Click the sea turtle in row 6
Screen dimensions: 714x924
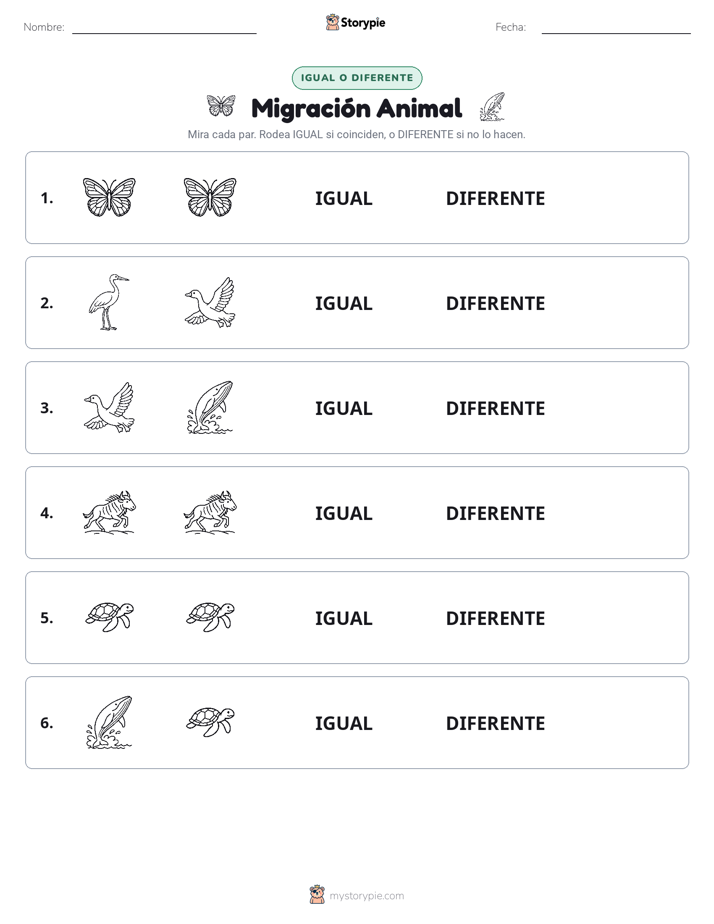210,722
